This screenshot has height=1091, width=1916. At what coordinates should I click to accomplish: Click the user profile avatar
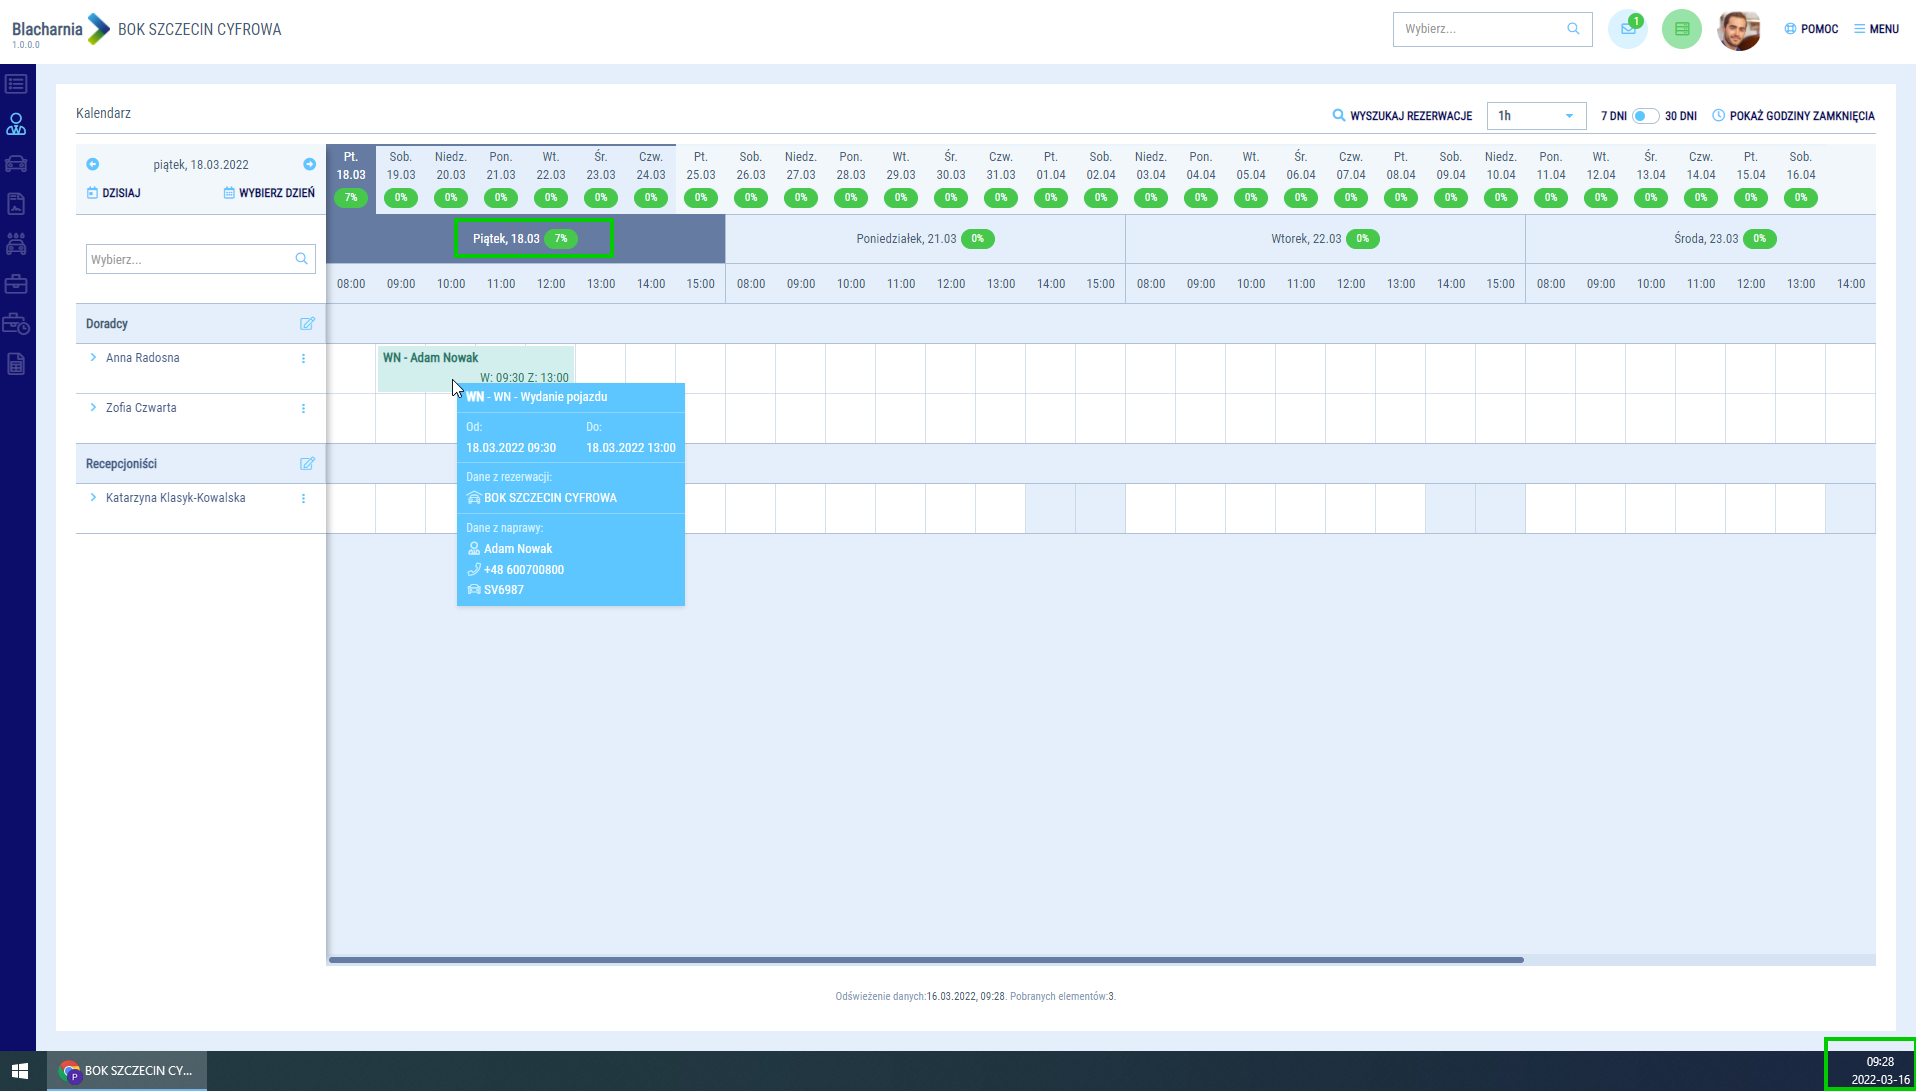click(1738, 30)
